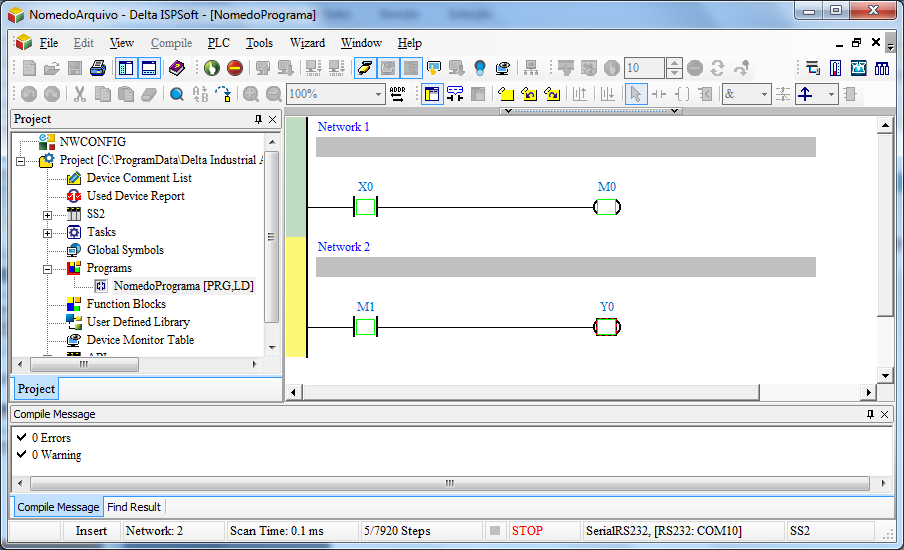Image resolution: width=904 pixels, height=550 pixels.
Task: Toggle the Project workspace panel button
Action: 126,68
